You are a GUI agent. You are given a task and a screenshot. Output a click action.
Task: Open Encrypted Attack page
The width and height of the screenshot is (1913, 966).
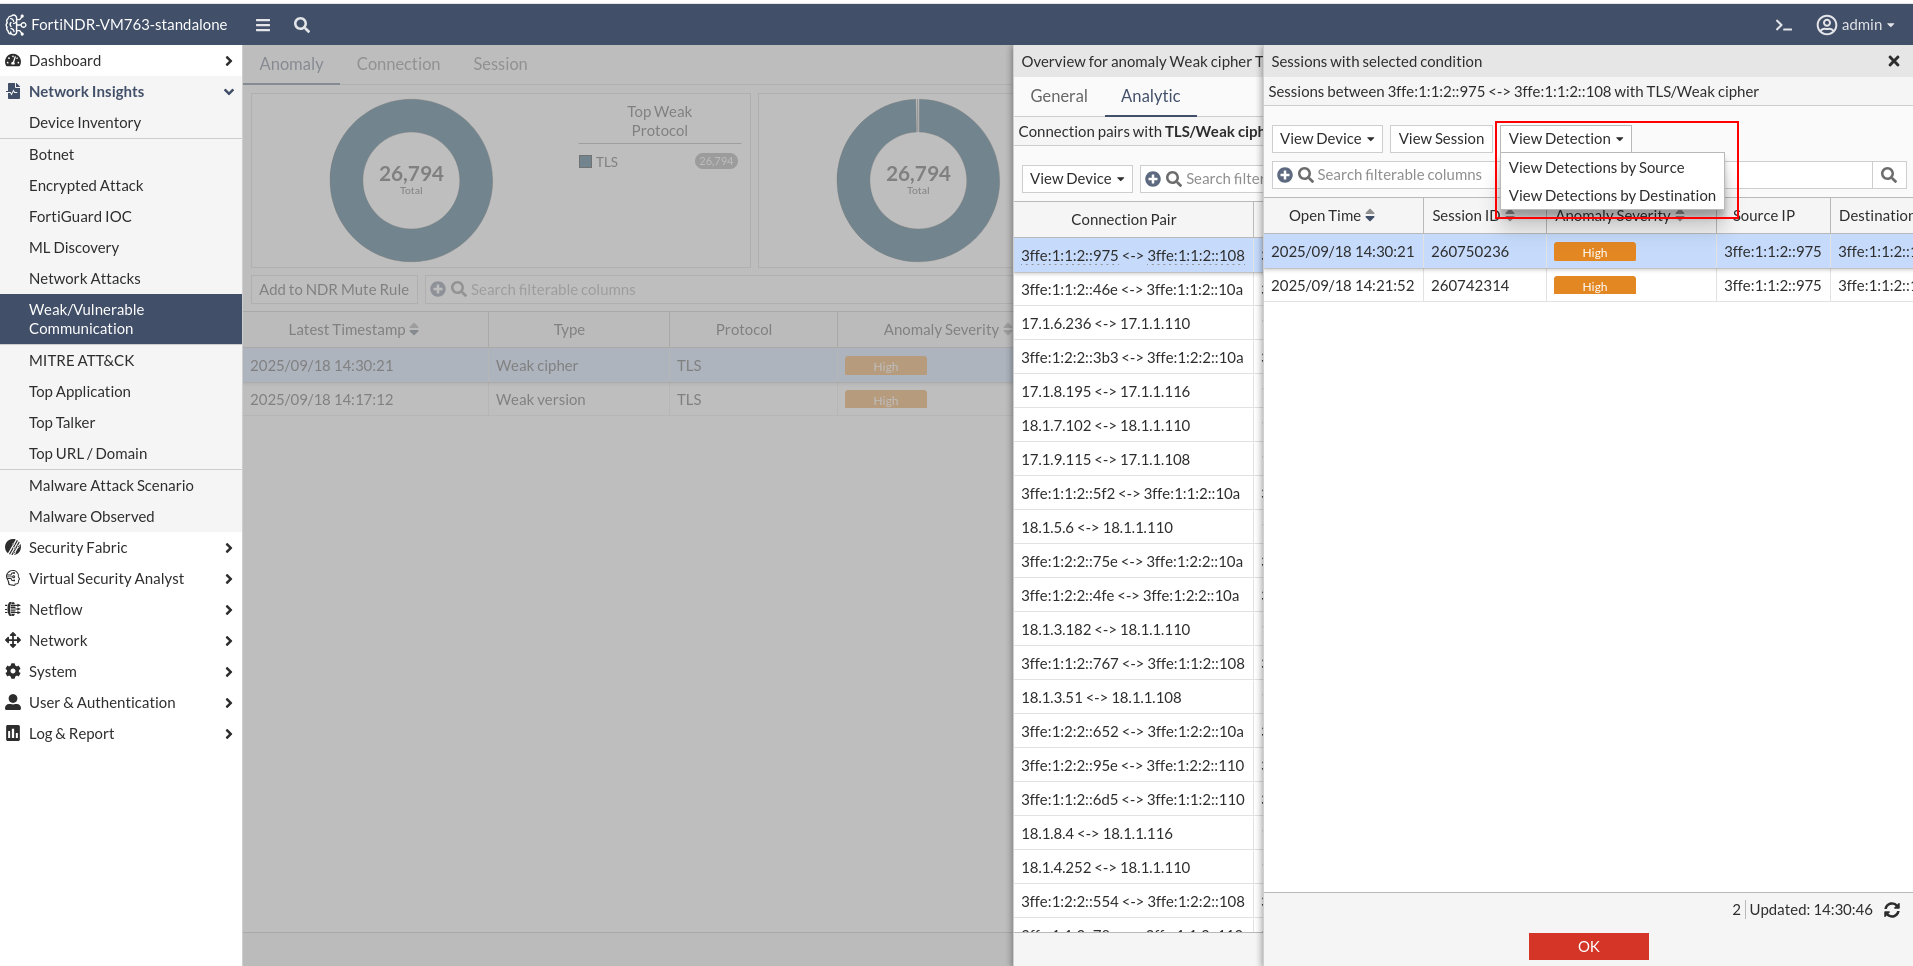tap(86, 186)
